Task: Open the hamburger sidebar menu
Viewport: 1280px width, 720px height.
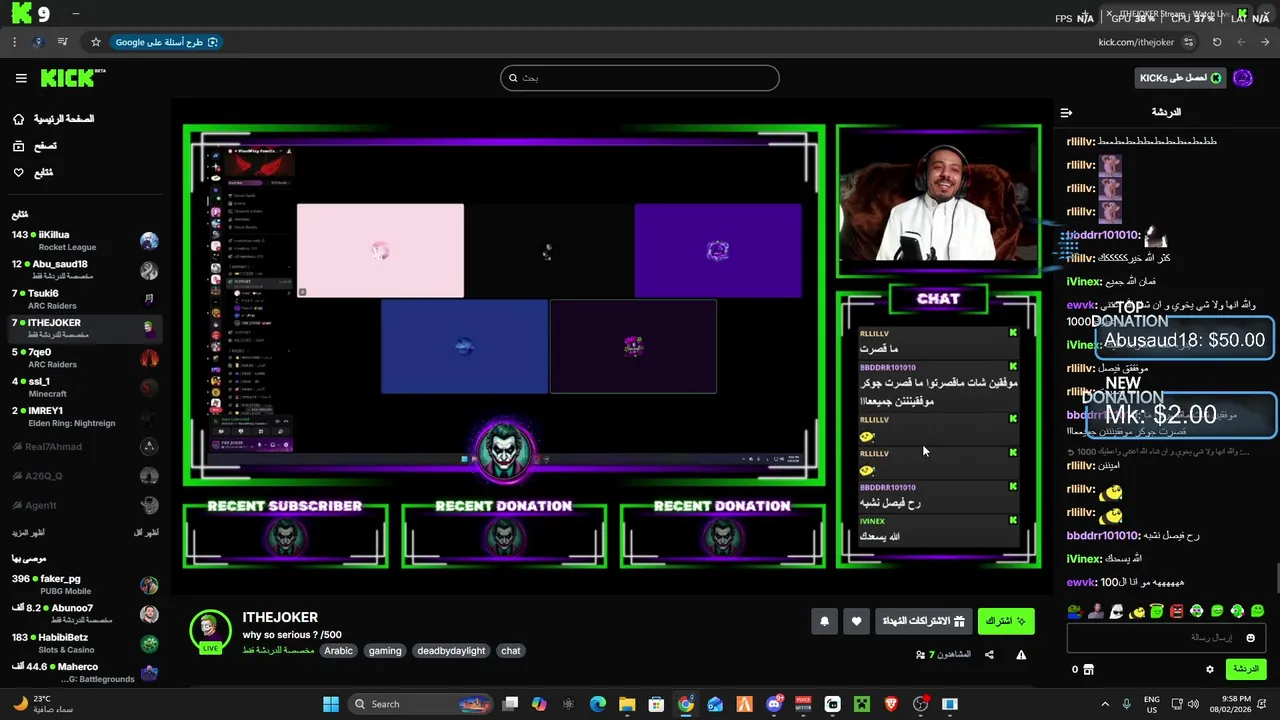Action: pyautogui.click(x=21, y=78)
